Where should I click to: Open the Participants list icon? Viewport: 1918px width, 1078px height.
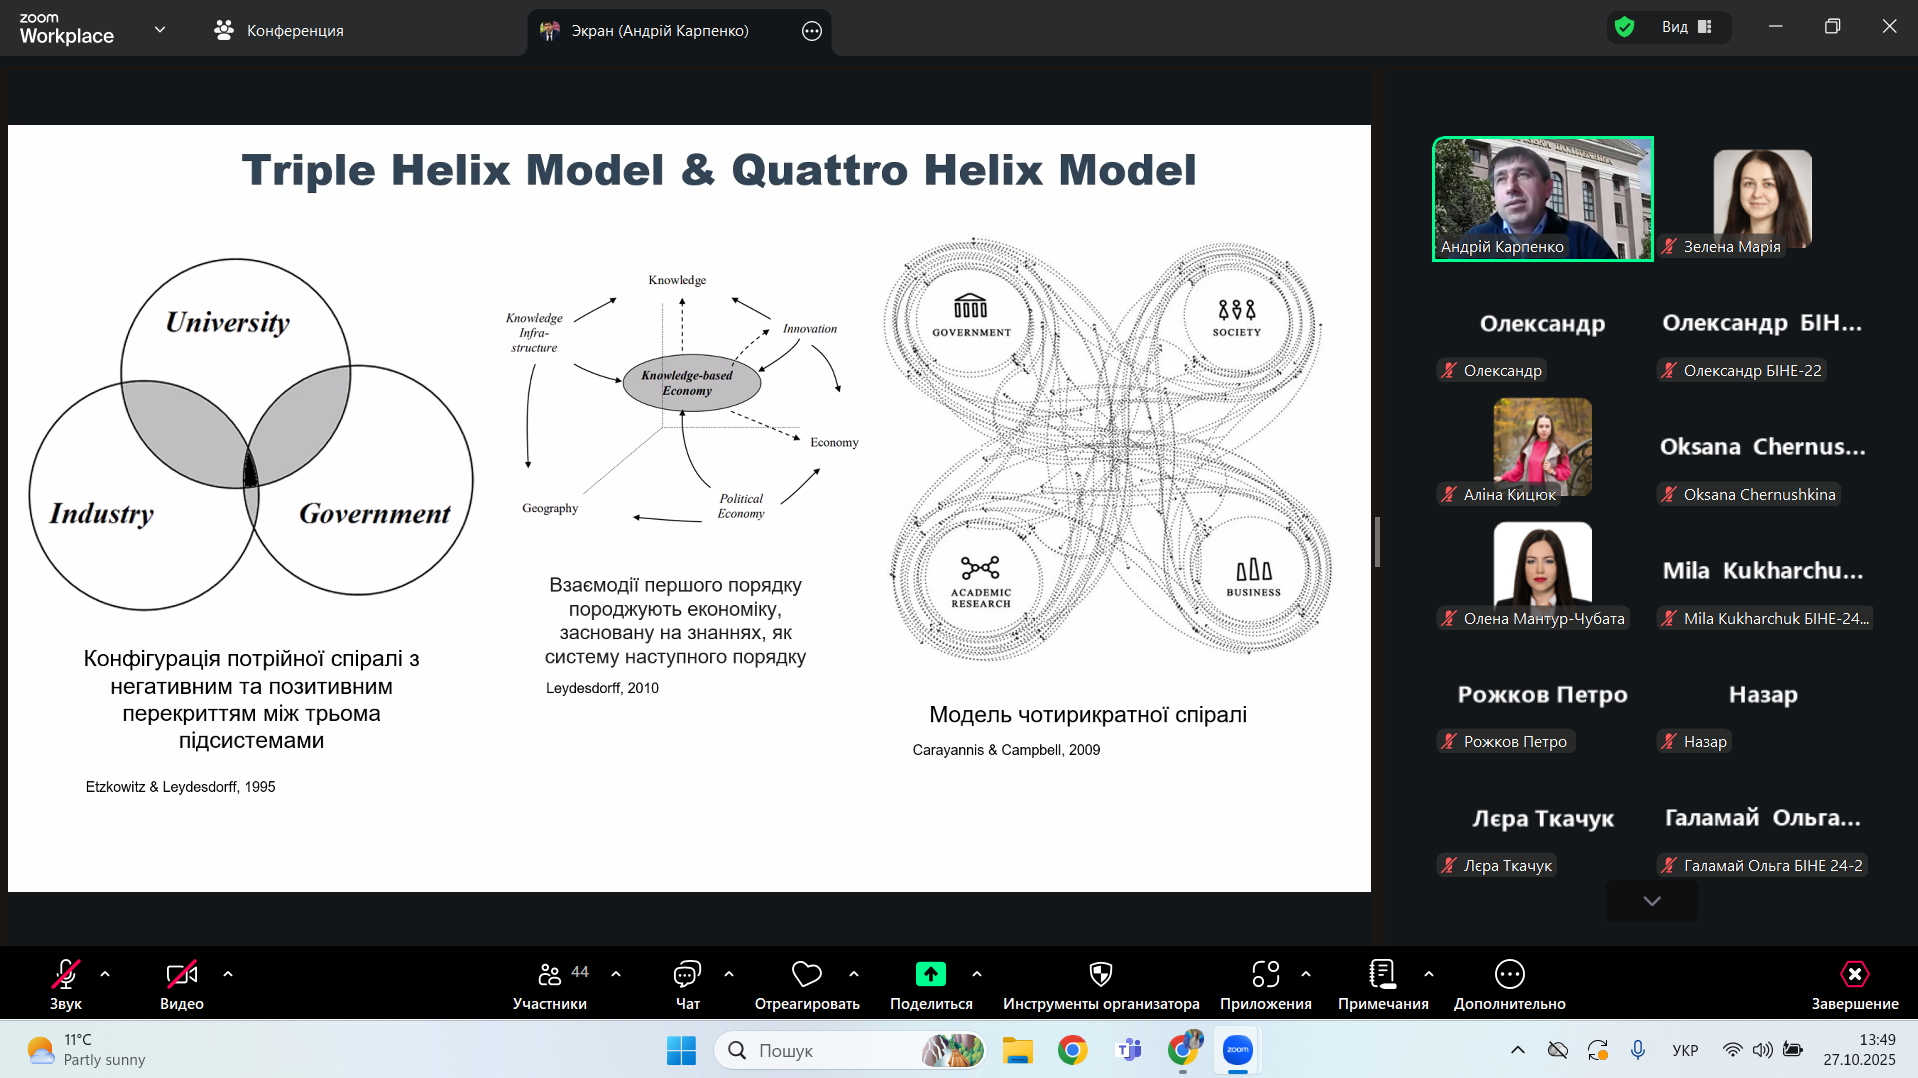tap(550, 974)
